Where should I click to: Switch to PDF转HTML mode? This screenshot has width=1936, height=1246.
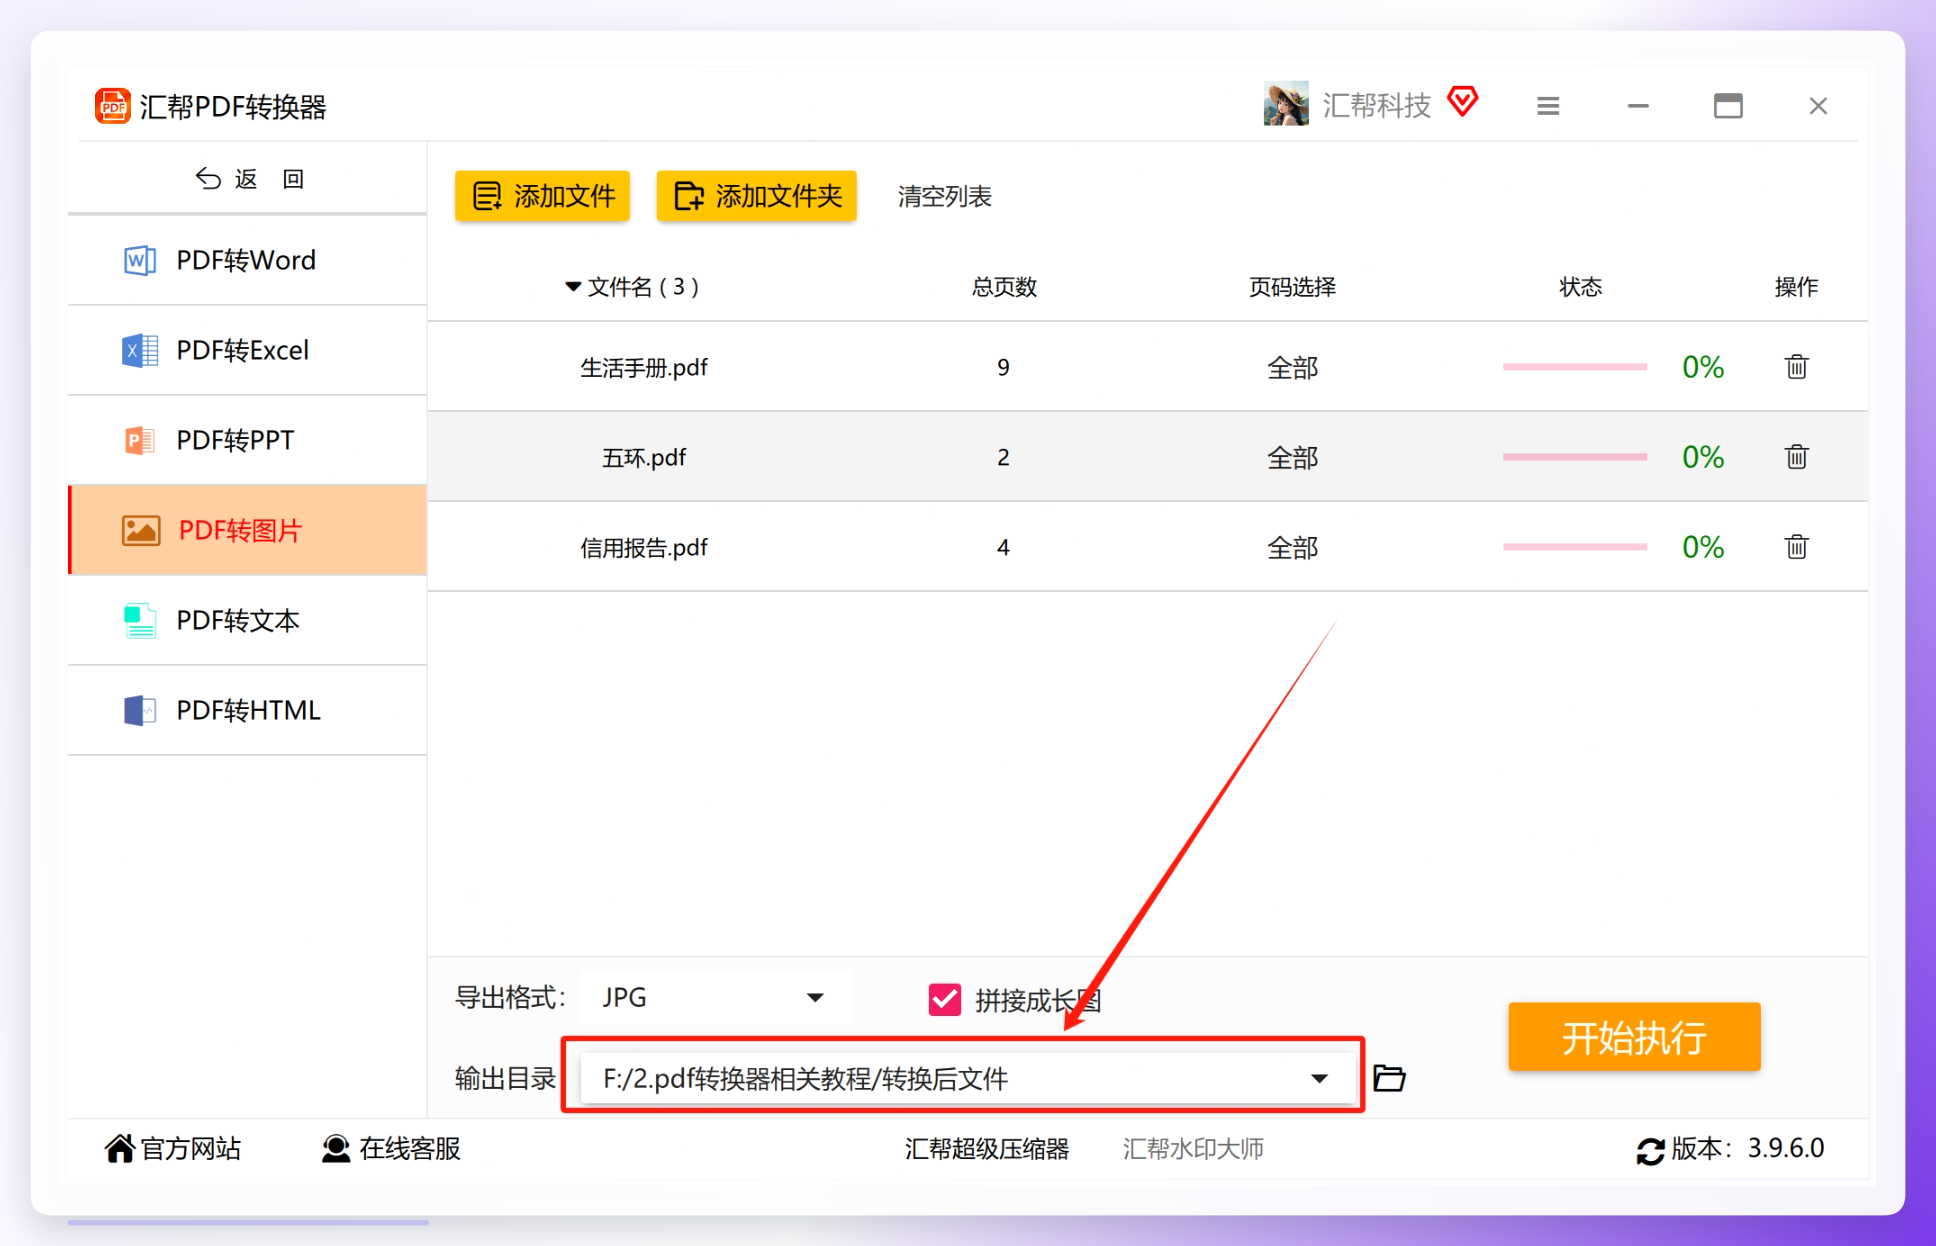[x=247, y=710]
